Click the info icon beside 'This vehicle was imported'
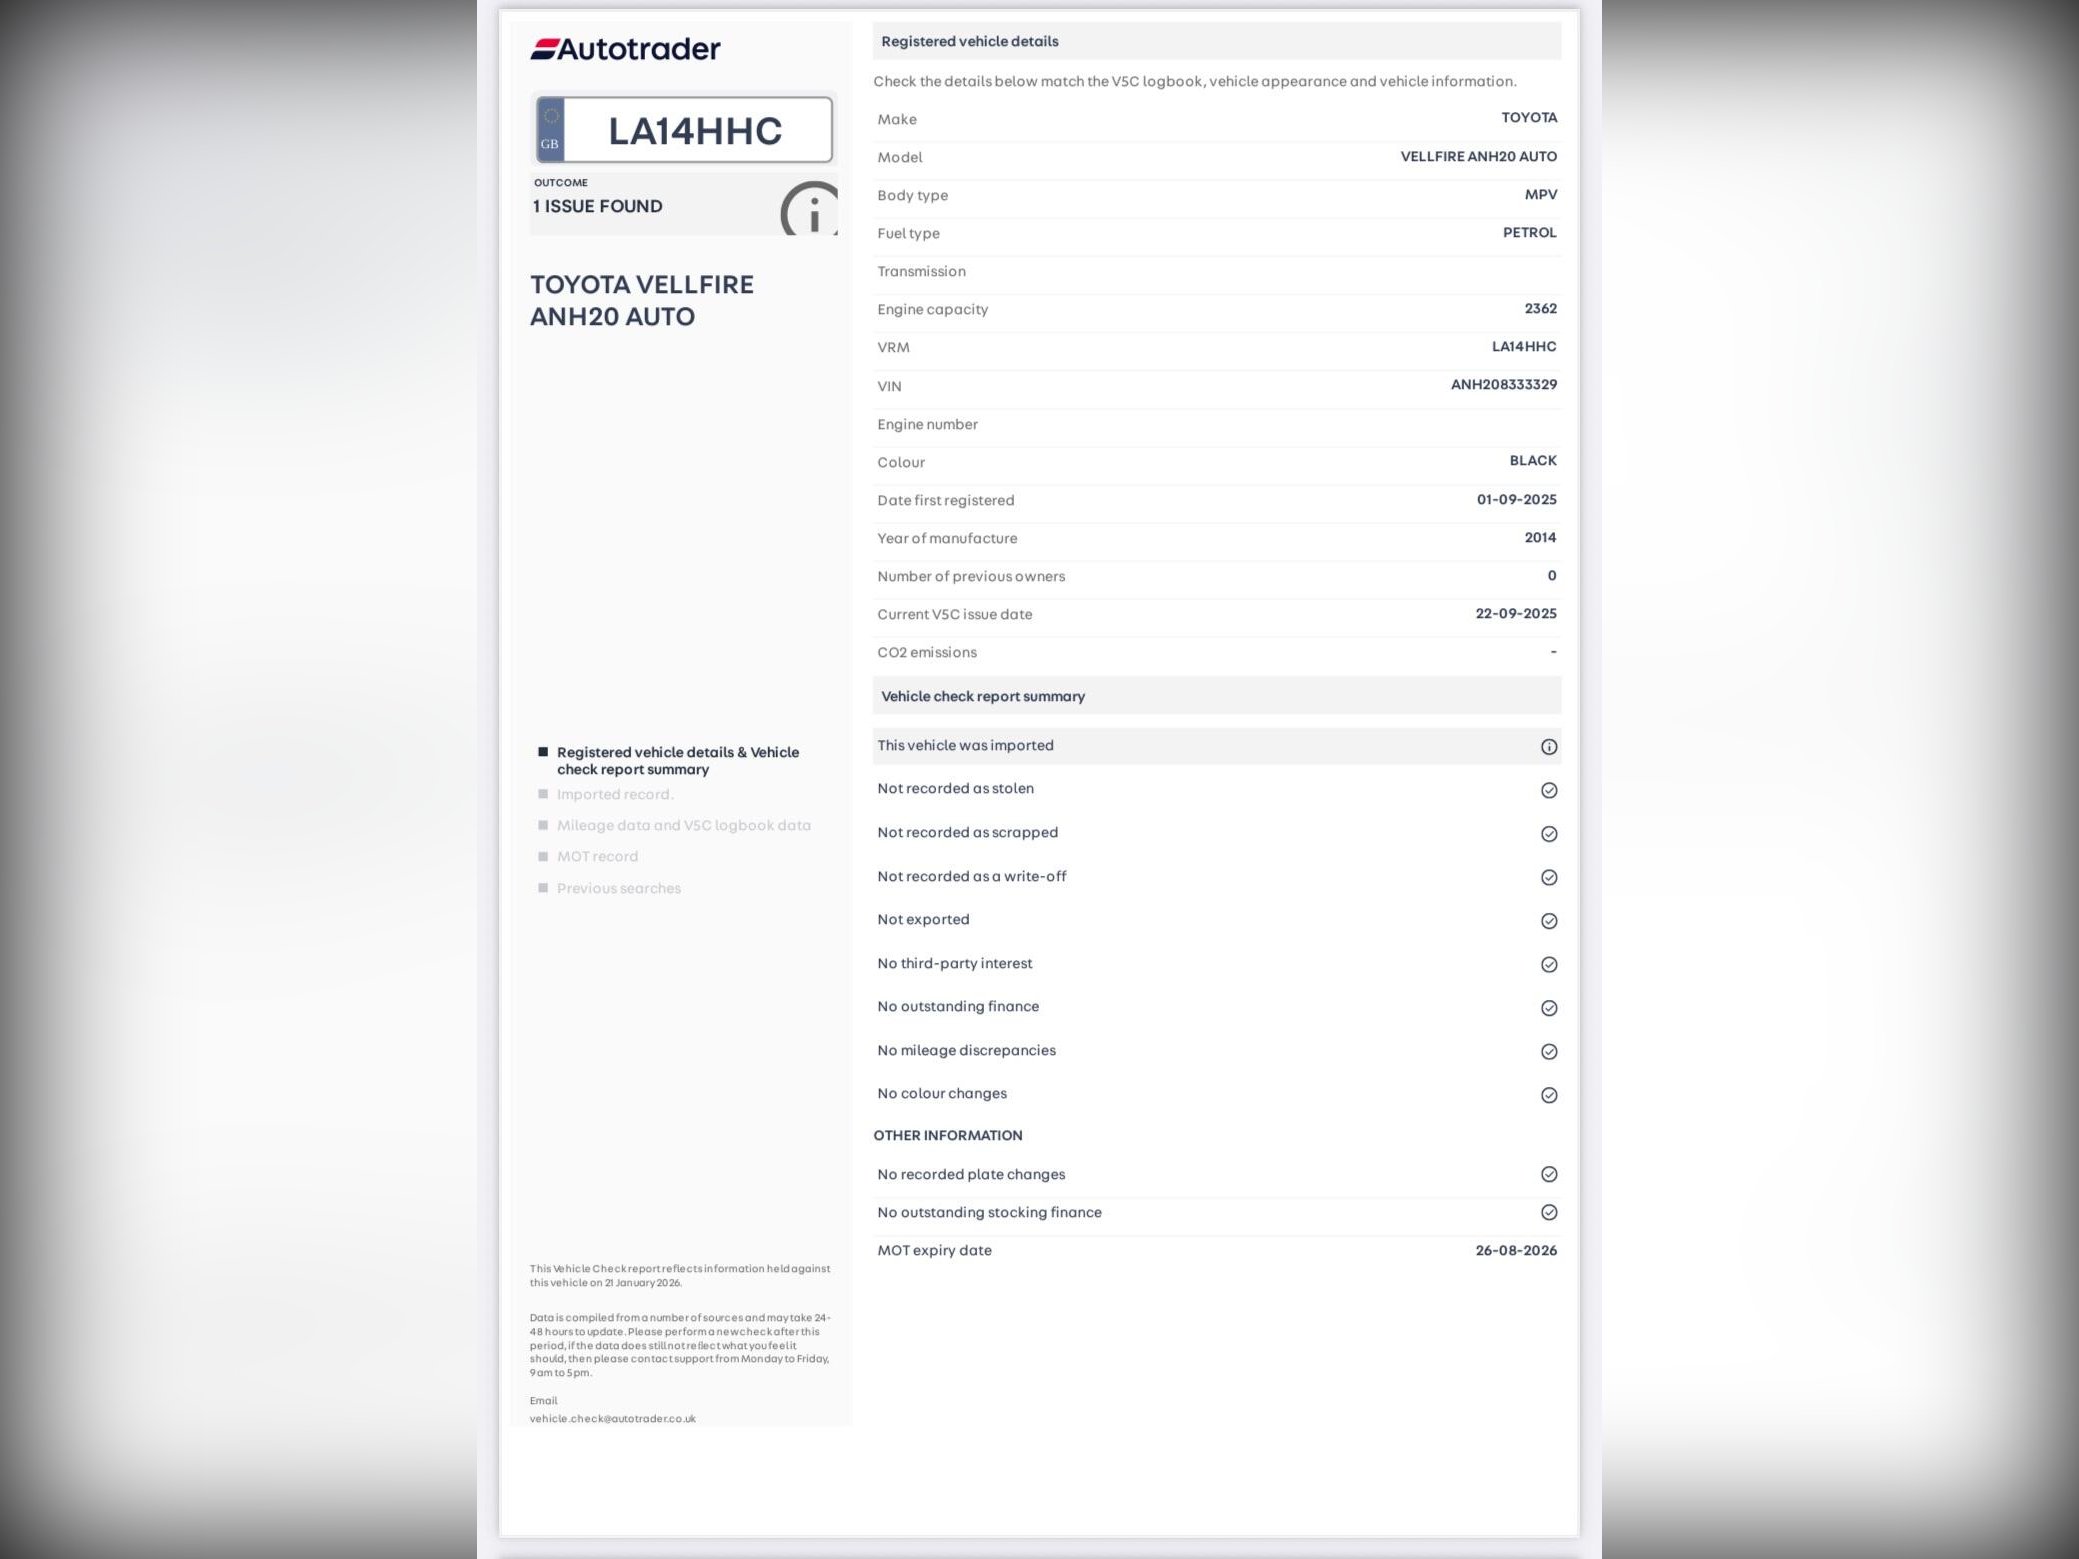Image resolution: width=2079 pixels, height=1559 pixels. (1548, 747)
